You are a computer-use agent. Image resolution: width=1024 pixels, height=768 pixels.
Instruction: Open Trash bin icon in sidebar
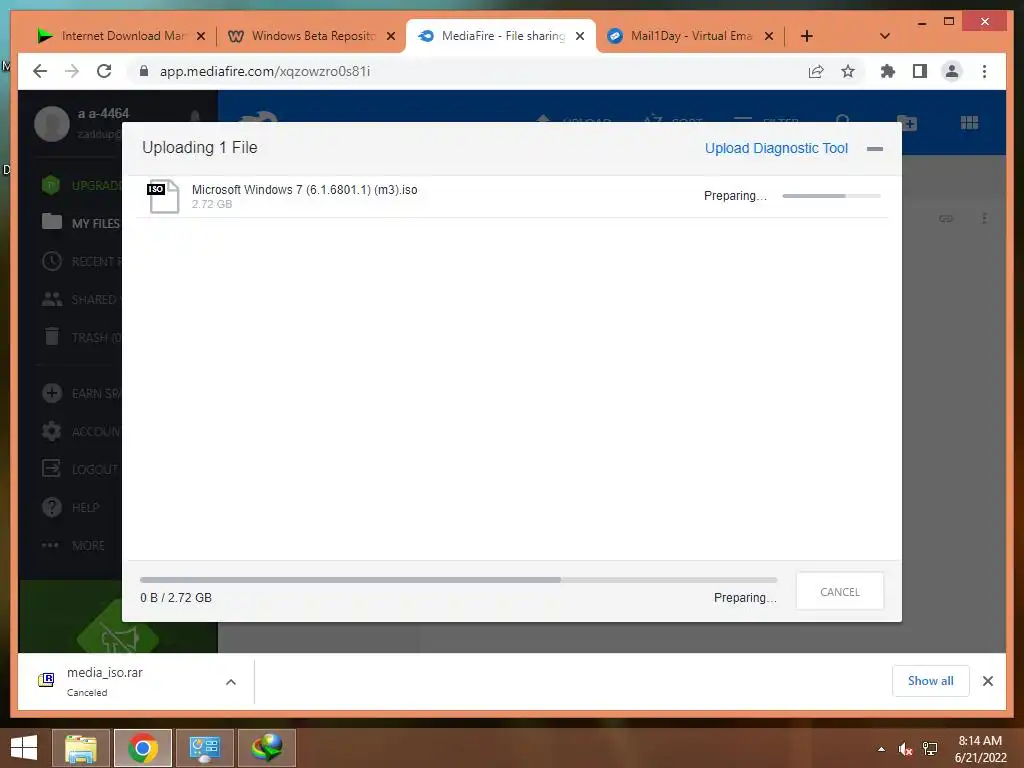click(x=52, y=337)
